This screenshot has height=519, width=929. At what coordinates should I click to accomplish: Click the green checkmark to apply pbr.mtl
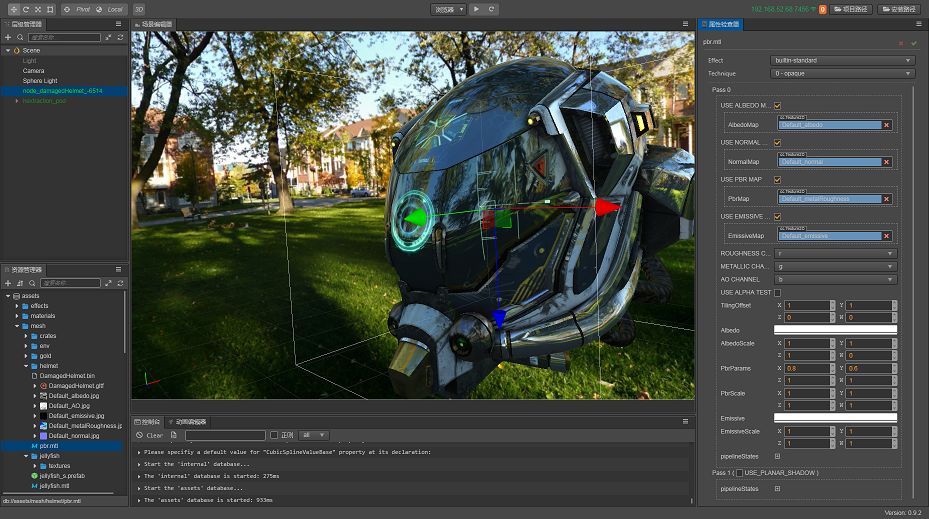coord(913,43)
